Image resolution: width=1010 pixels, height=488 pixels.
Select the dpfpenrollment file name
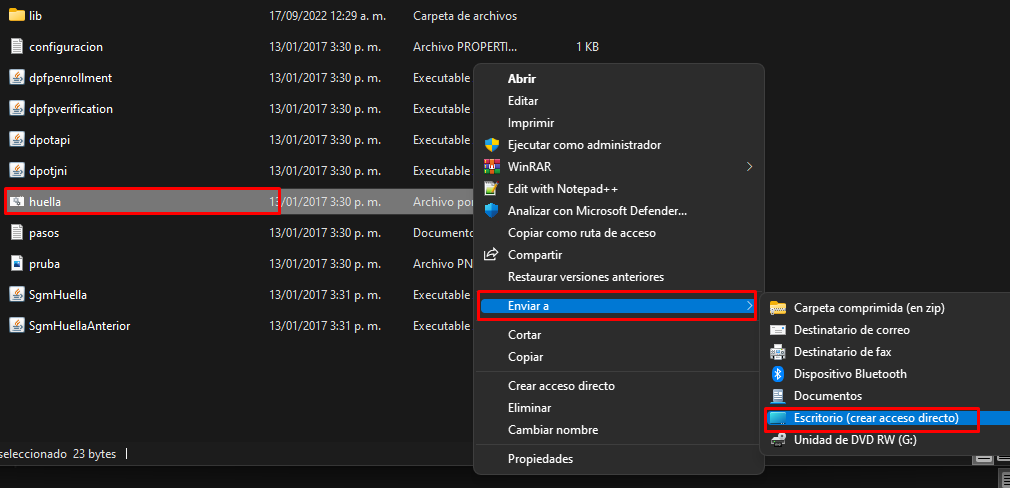pyautogui.click(x=71, y=77)
